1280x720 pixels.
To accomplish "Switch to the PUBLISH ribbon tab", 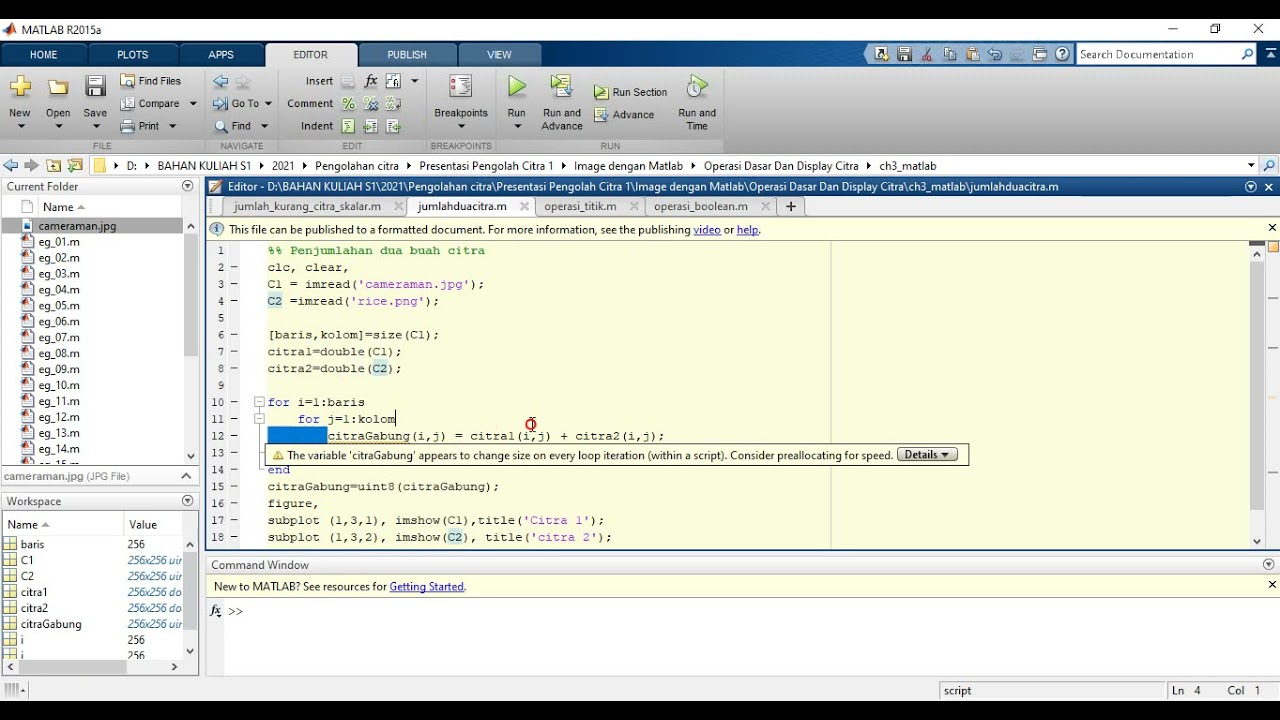I will (406, 55).
